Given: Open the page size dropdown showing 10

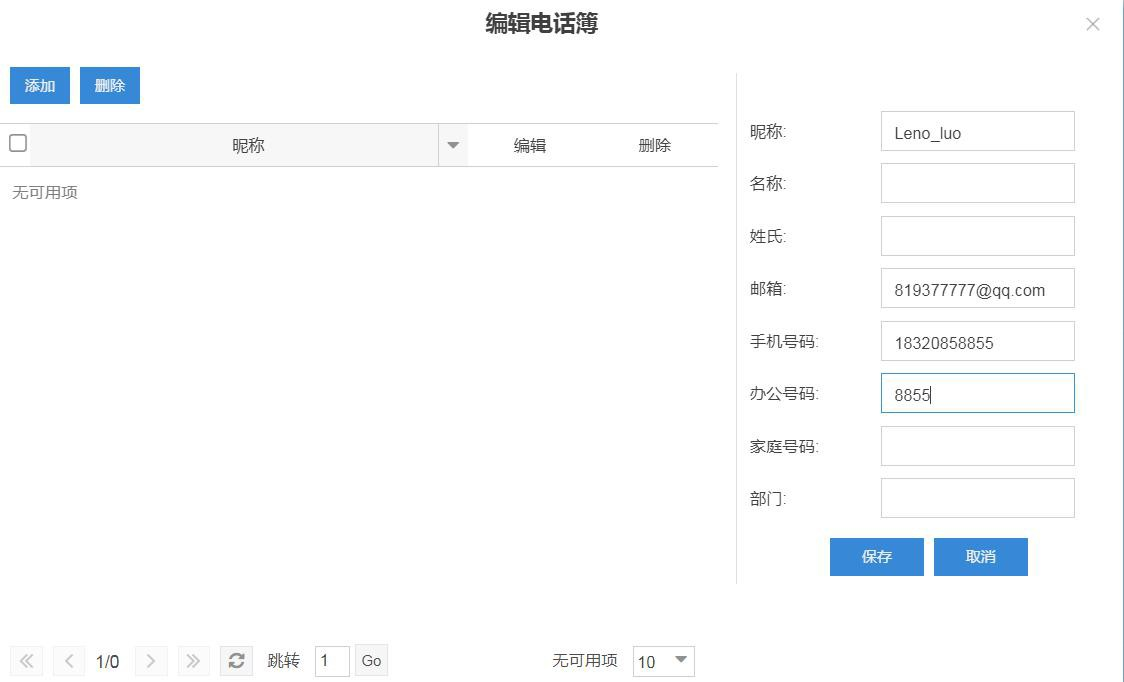Looking at the screenshot, I should (x=663, y=661).
